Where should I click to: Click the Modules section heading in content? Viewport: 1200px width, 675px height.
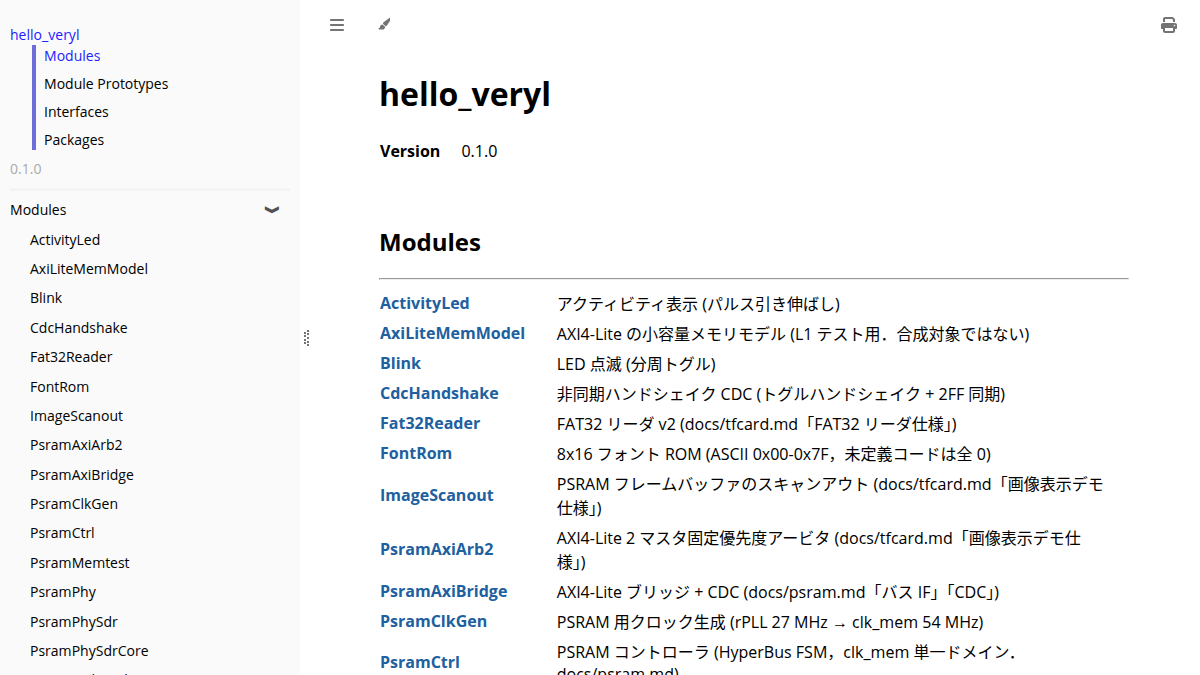tap(430, 242)
